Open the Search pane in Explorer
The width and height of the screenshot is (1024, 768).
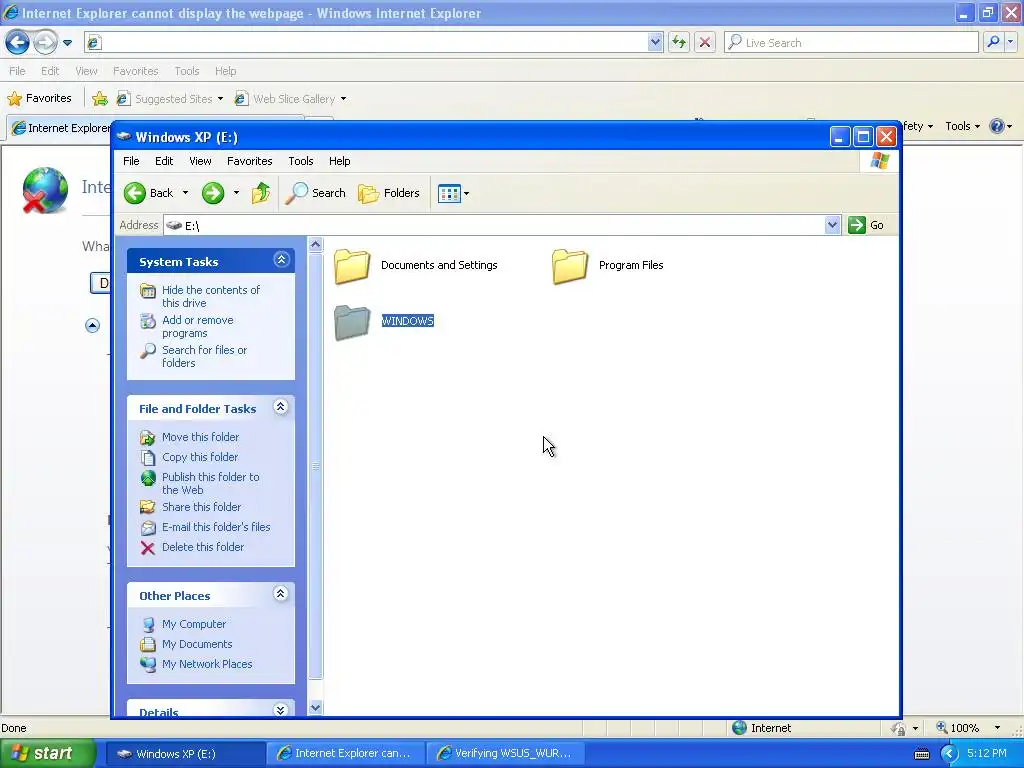click(316, 193)
